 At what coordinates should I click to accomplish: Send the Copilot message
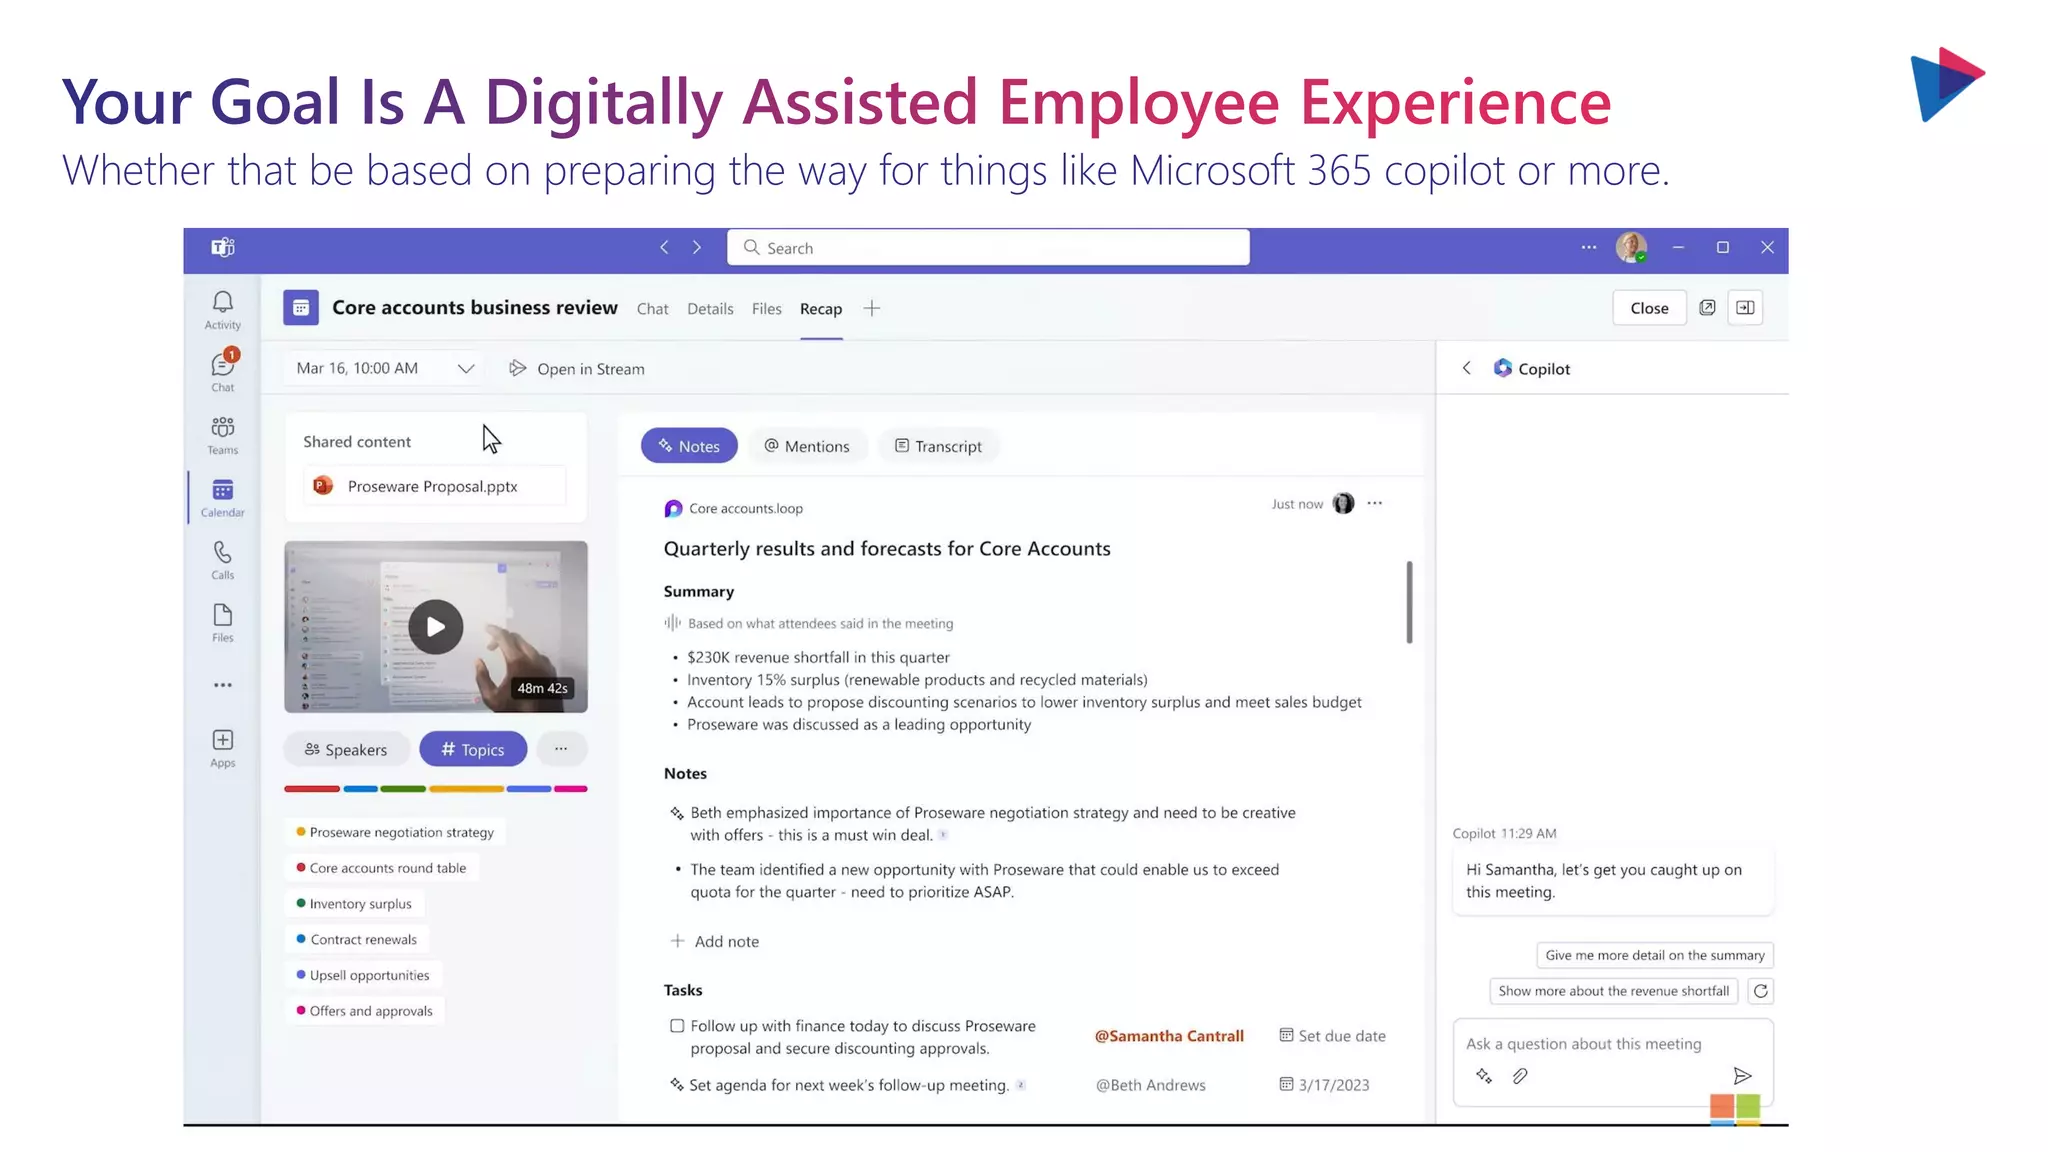click(1742, 1076)
